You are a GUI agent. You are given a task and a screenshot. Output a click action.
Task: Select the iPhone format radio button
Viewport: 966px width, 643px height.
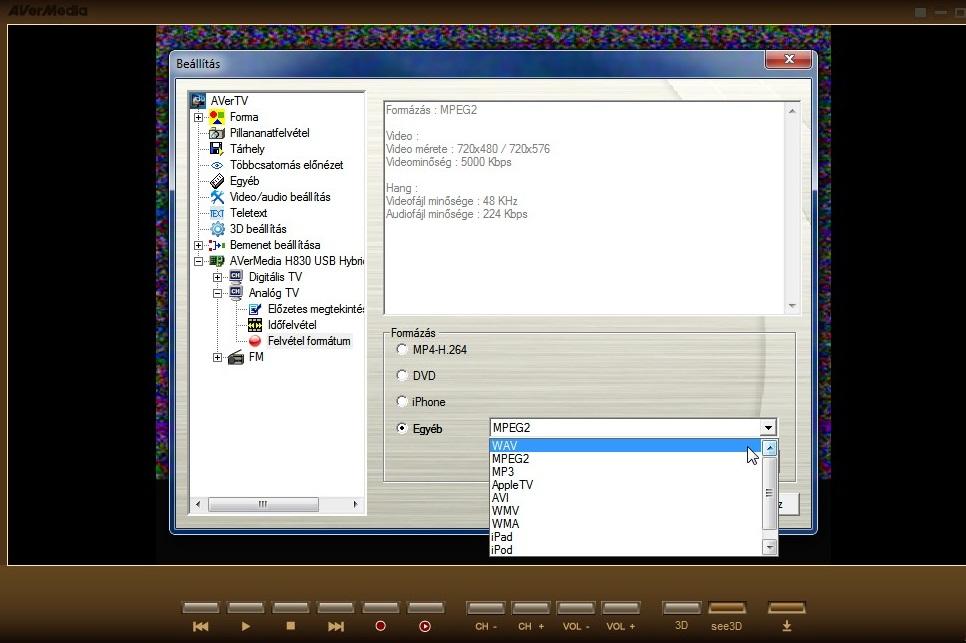(402, 402)
